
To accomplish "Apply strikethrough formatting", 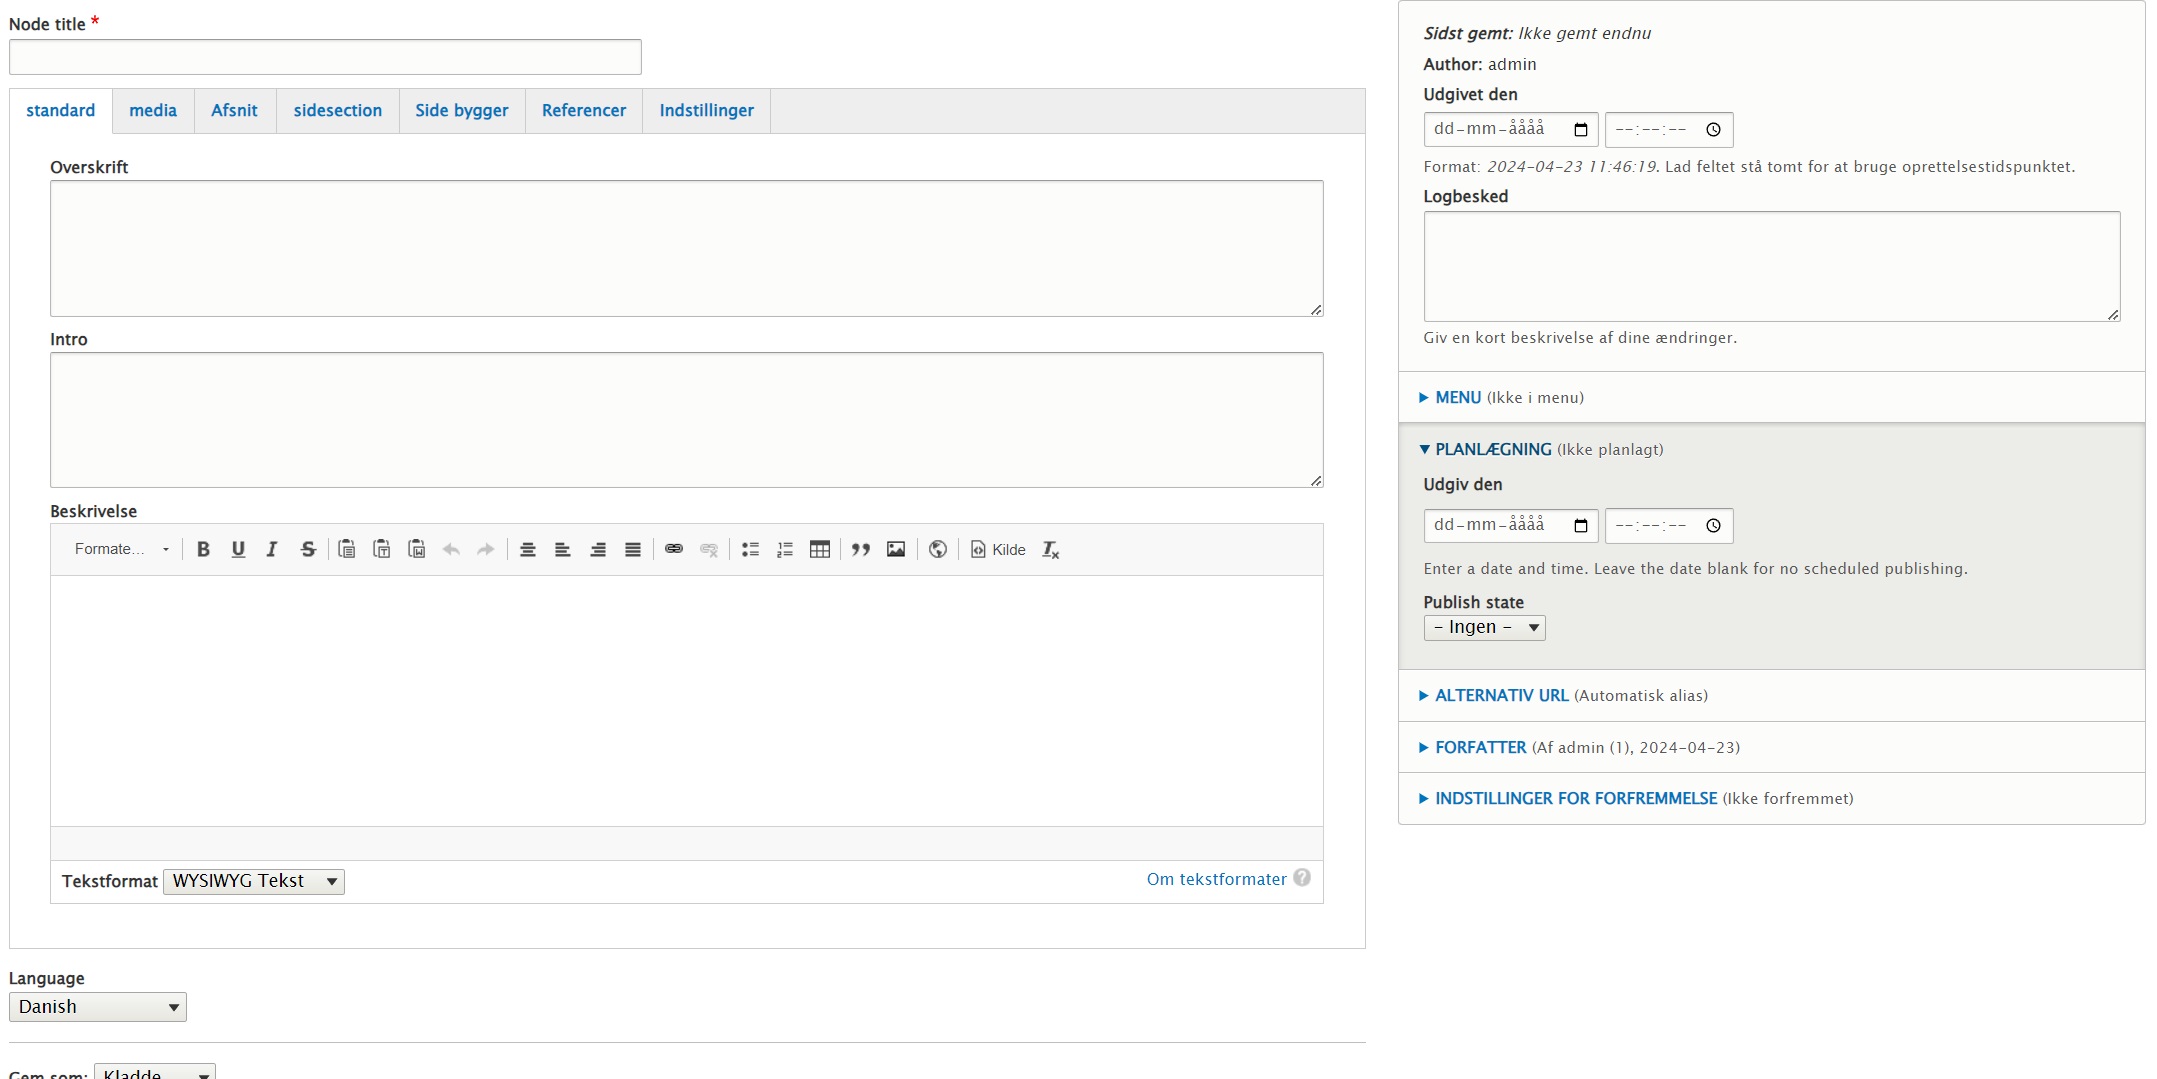I will click(x=308, y=549).
